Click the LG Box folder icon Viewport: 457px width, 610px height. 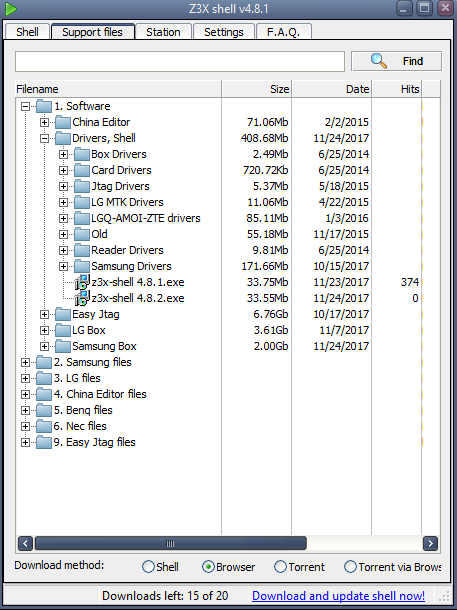tap(62, 330)
